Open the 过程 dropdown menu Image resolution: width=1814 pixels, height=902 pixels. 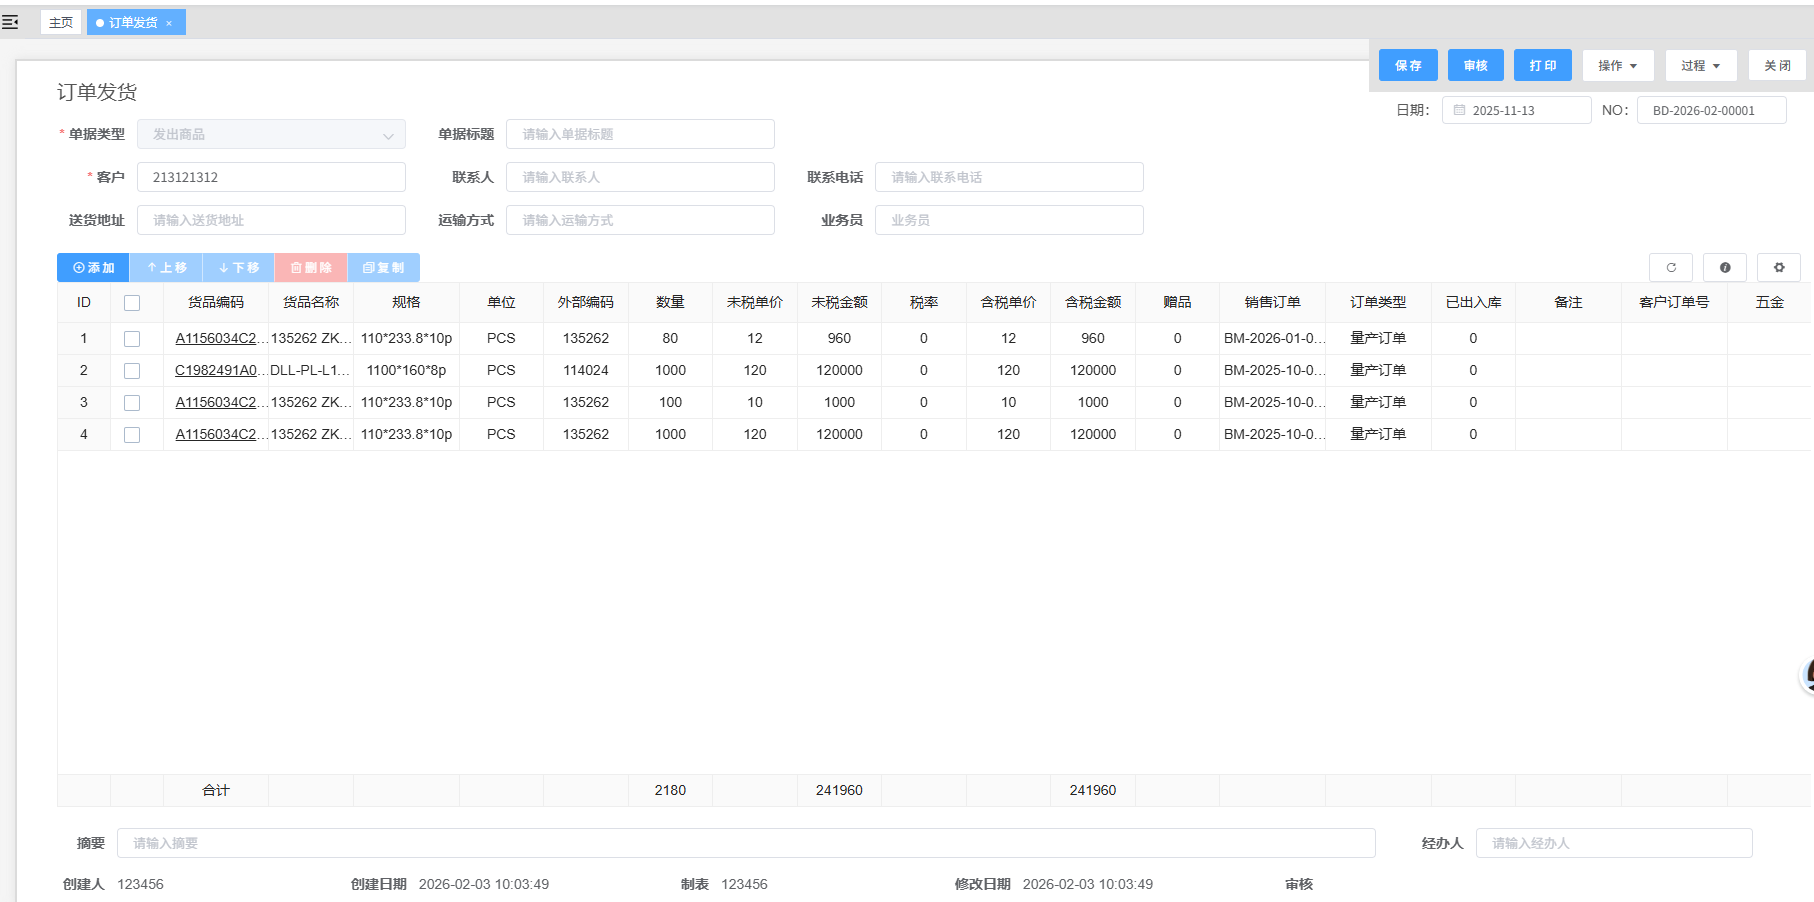(x=1700, y=66)
